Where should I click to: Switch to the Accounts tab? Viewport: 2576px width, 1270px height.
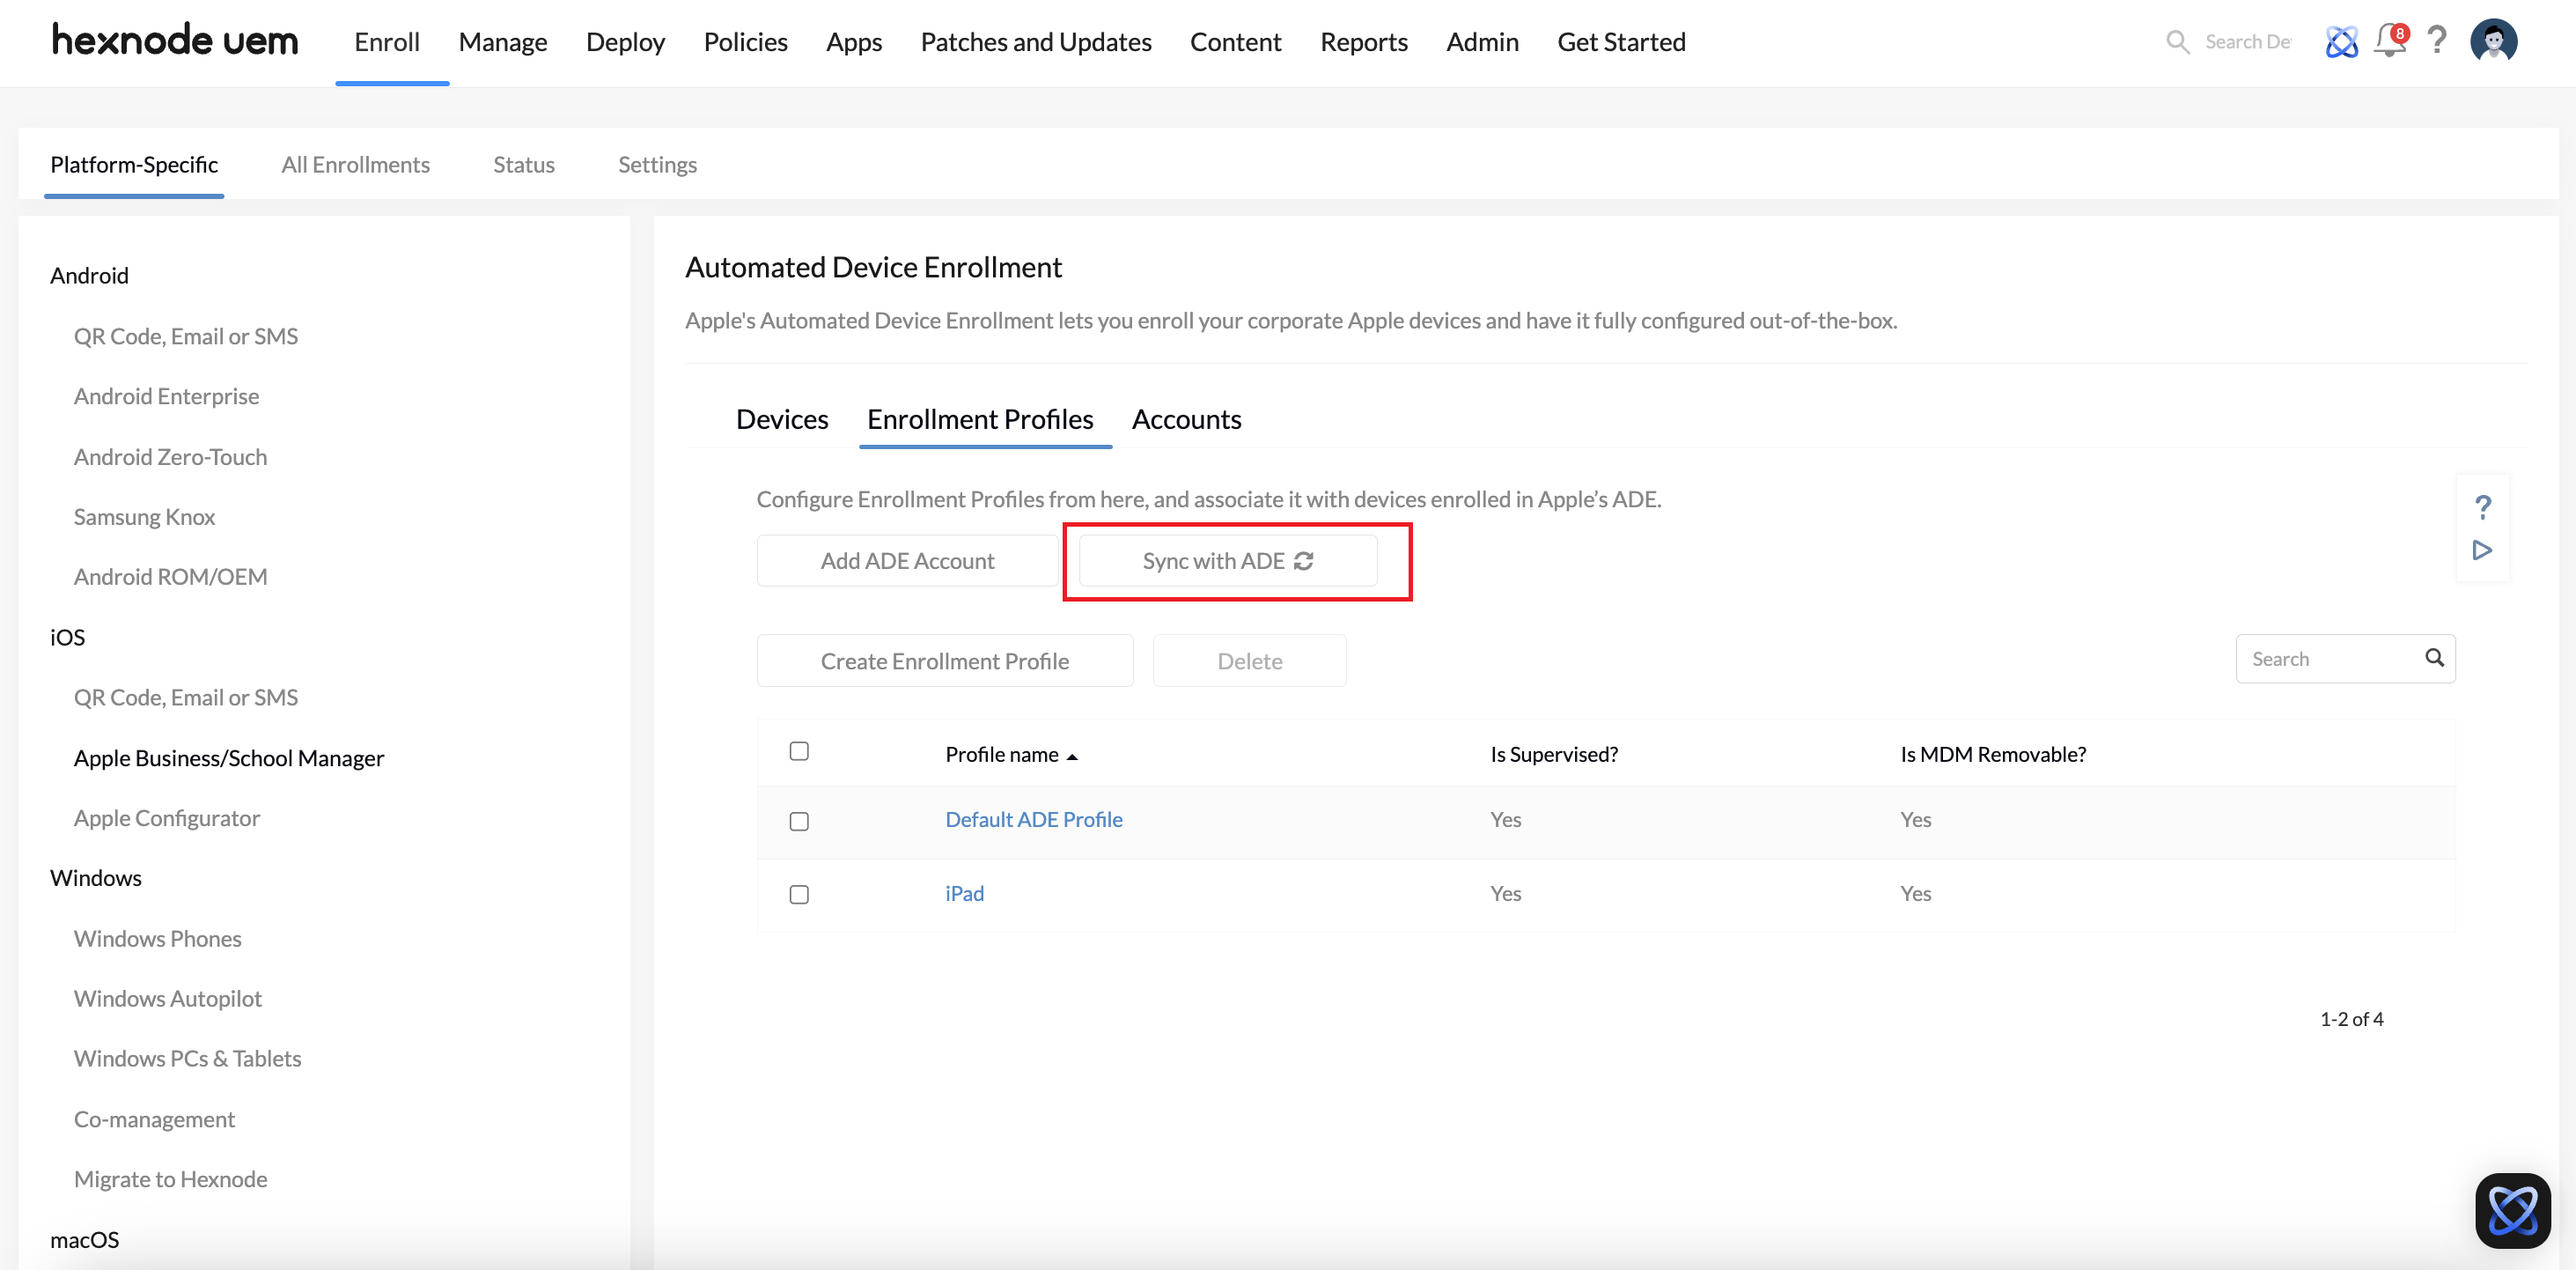point(1186,419)
